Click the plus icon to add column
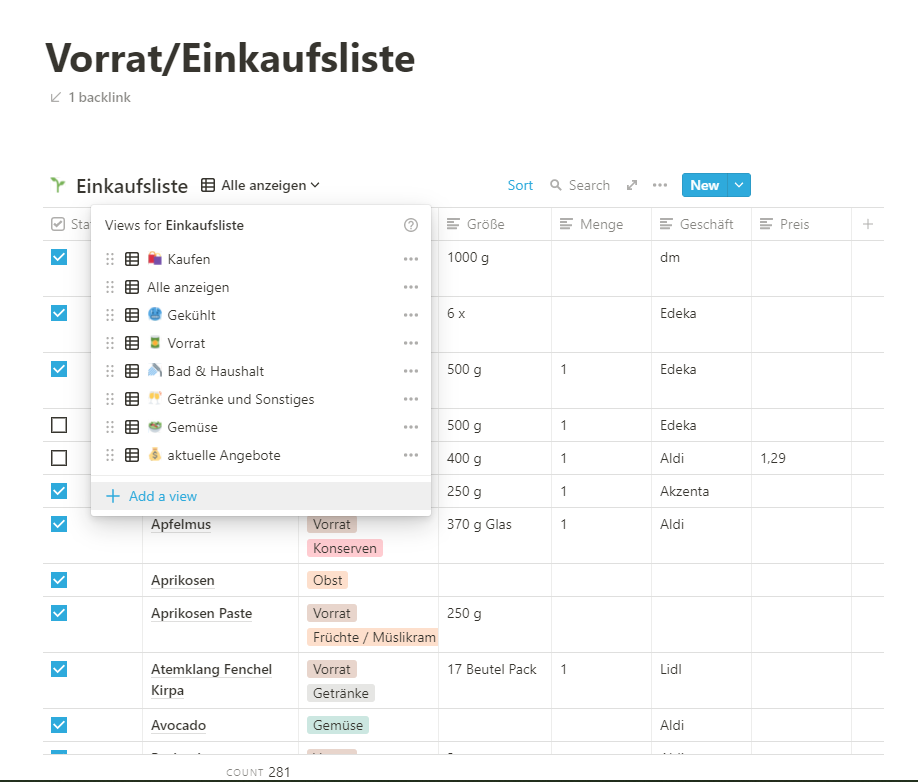 point(867,224)
